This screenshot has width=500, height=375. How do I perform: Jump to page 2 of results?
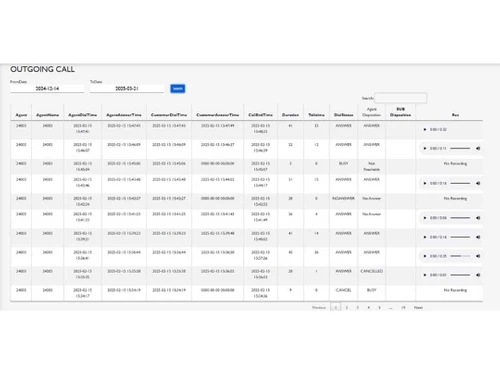click(347, 308)
